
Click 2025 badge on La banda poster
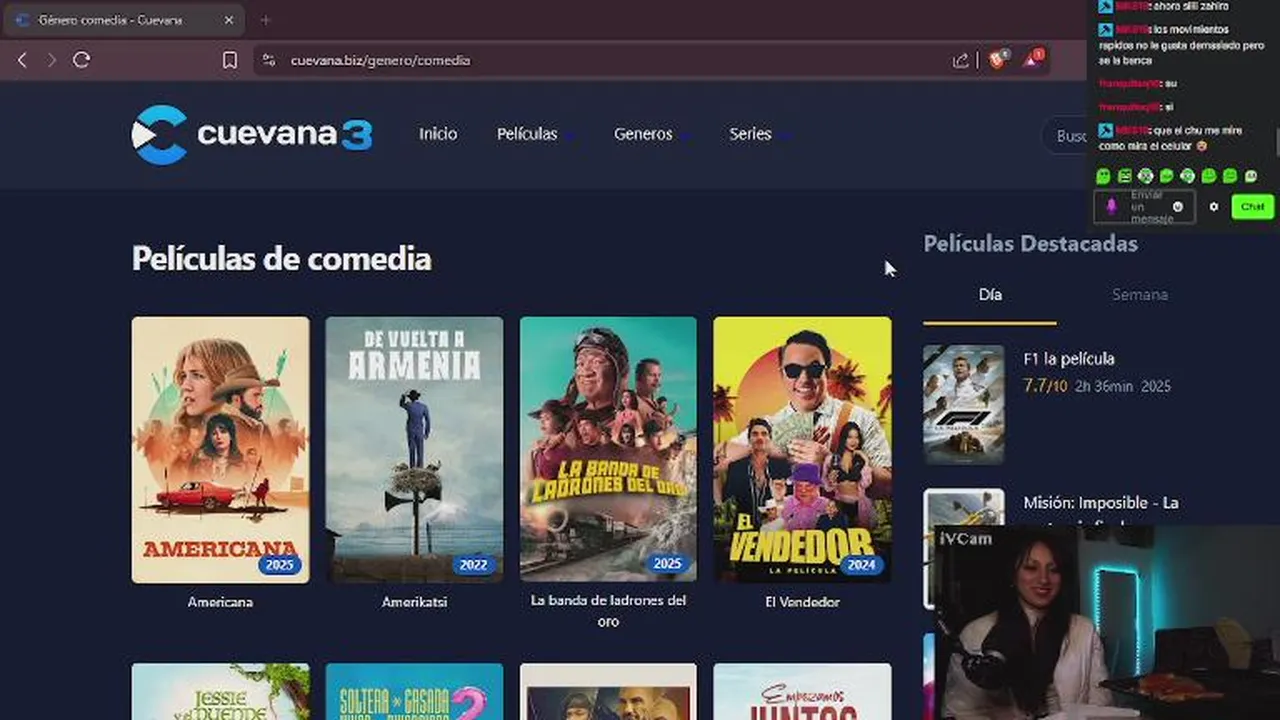668,564
